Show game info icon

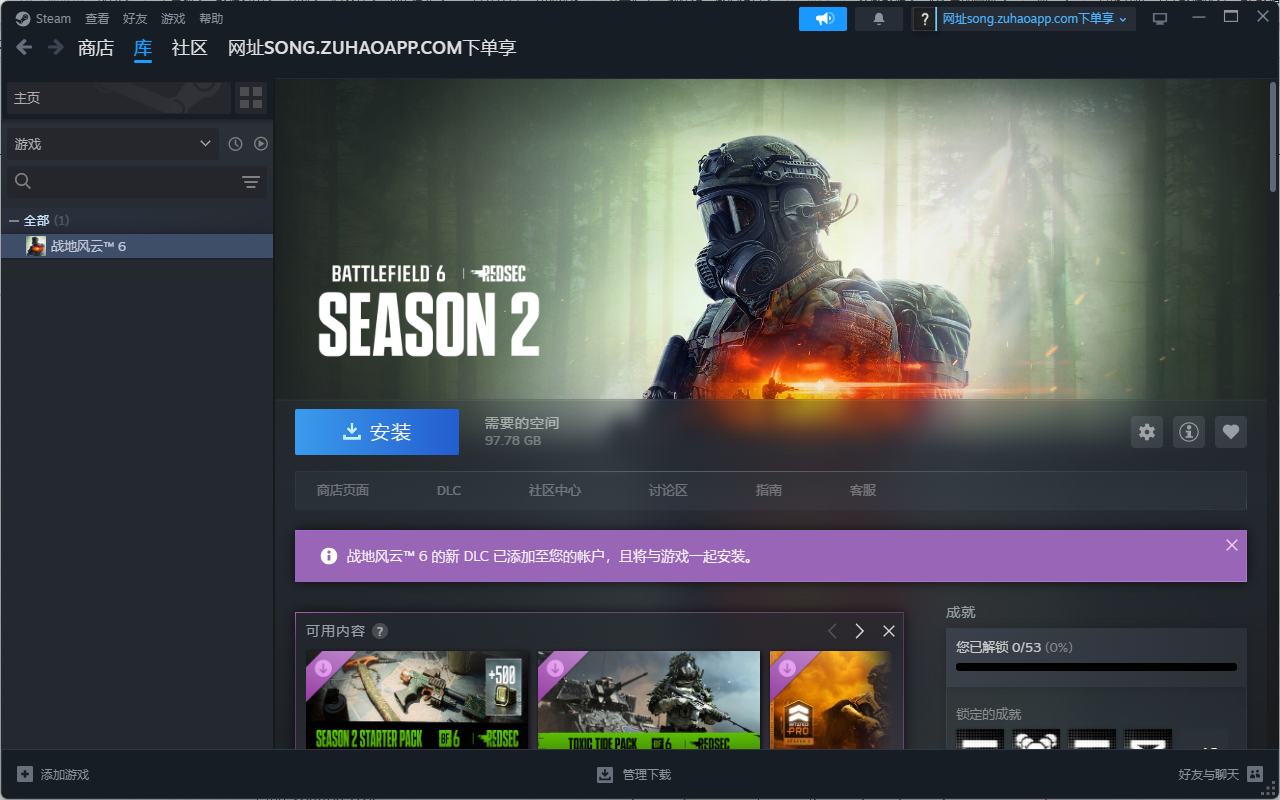(1189, 432)
